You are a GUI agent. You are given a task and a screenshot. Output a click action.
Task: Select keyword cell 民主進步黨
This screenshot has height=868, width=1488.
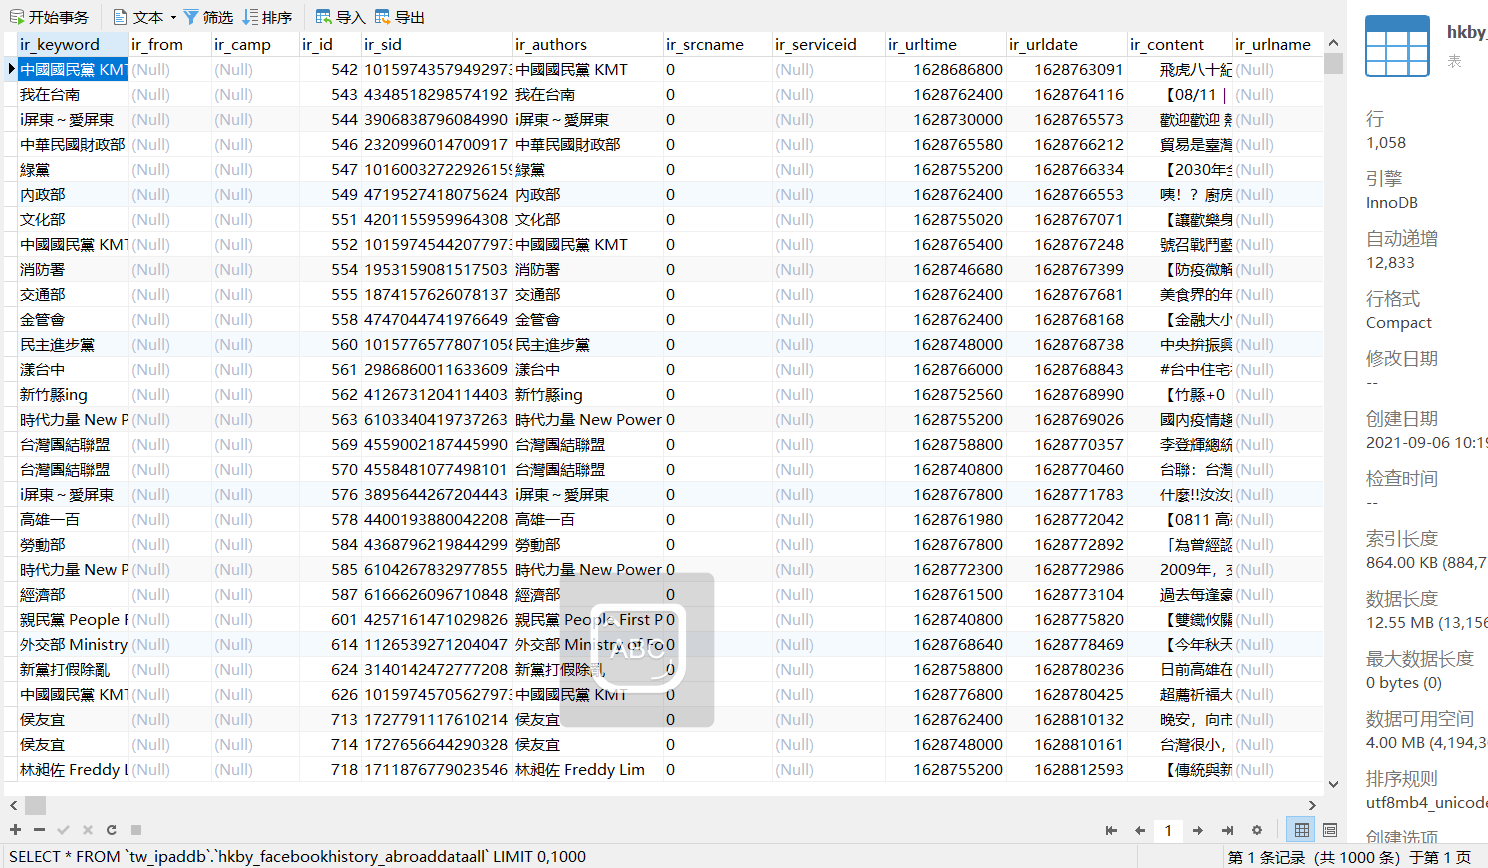pyautogui.click(x=72, y=344)
